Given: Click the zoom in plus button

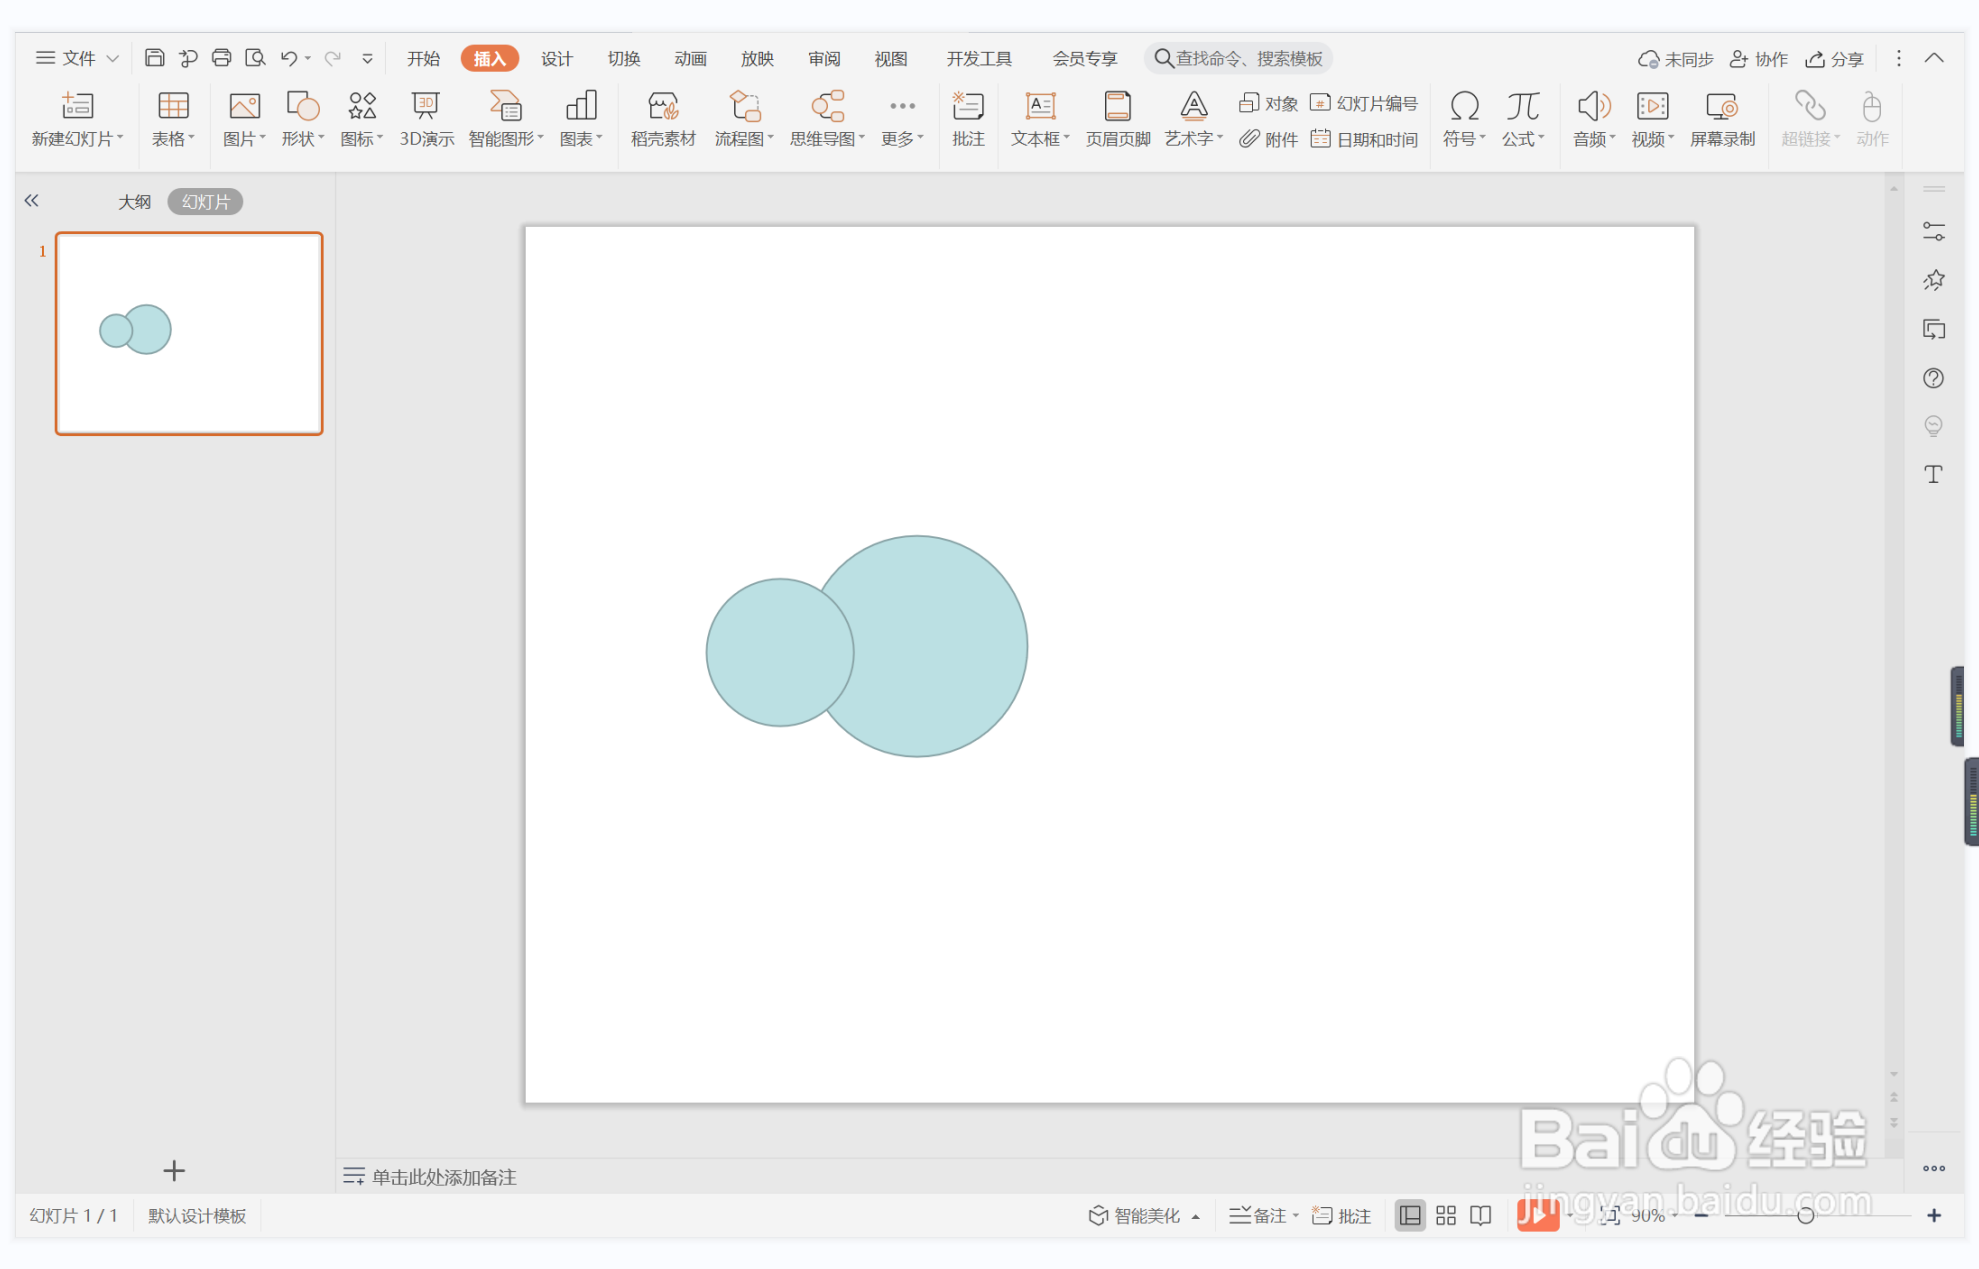Looking at the screenshot, I should tap(1934, 1215).
